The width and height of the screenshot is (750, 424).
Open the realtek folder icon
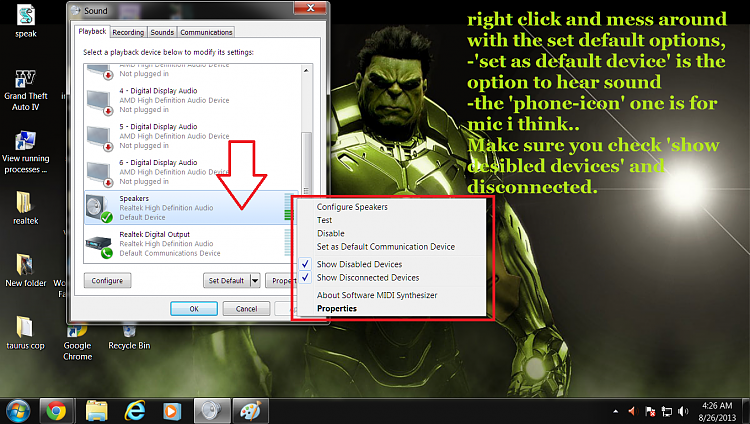[25, 208]
